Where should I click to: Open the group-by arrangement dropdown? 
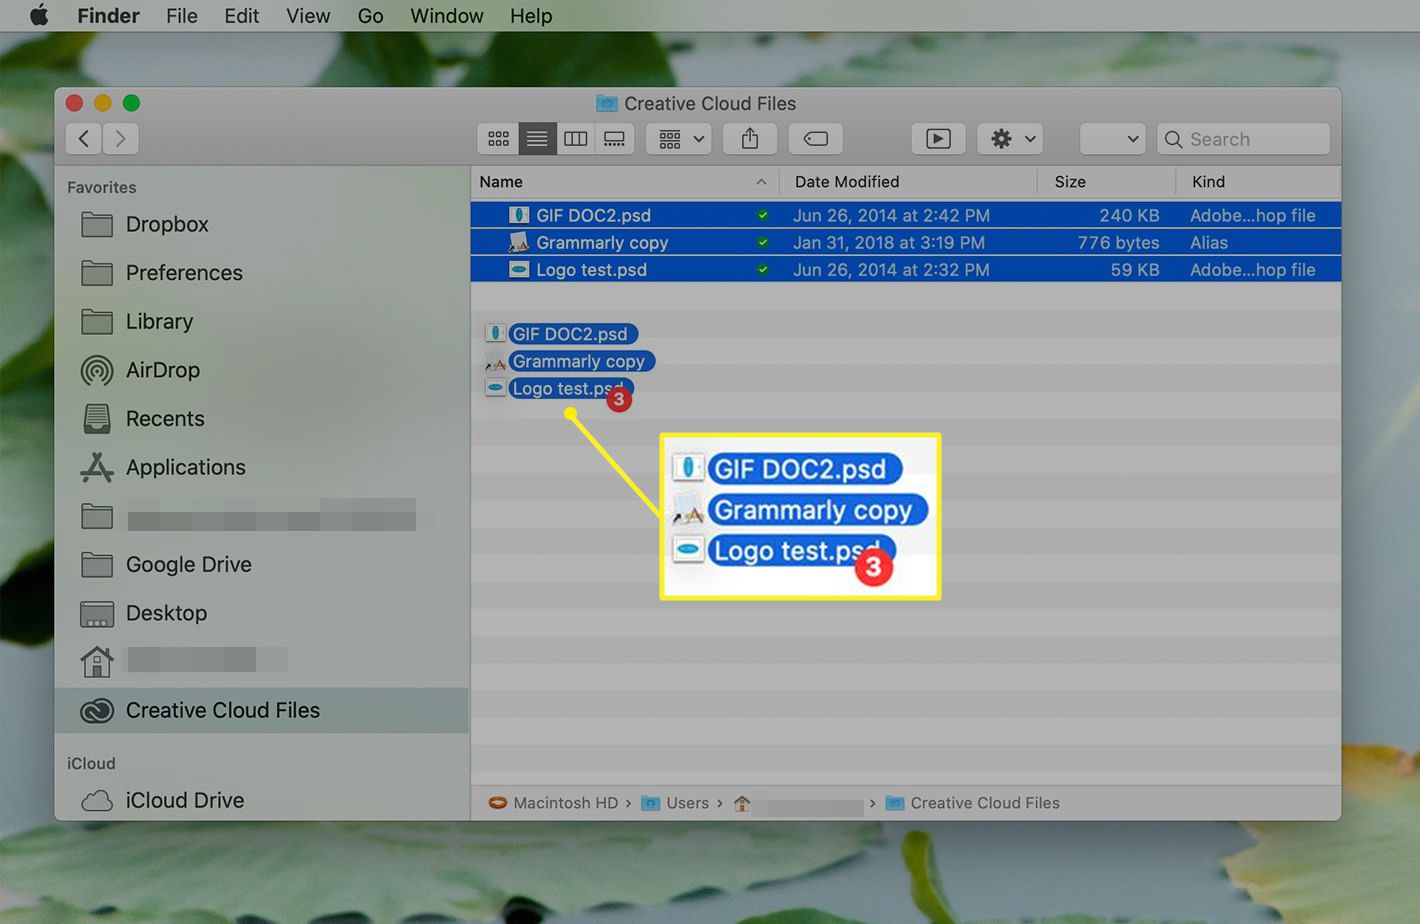pos(680,139)
